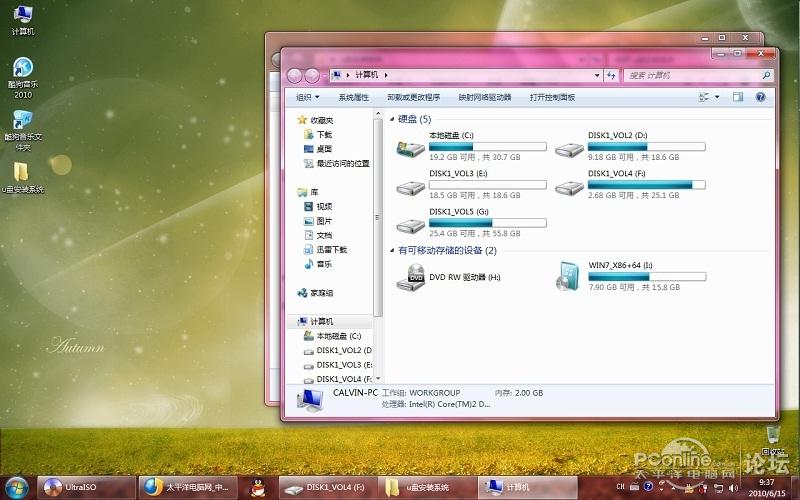Collapse the 有可移动存储的设备 group
800x500 pixels.
tap(392, 250)
